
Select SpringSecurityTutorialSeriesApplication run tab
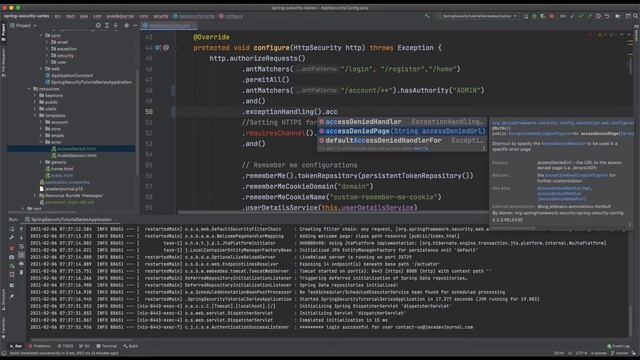(69, 220)
